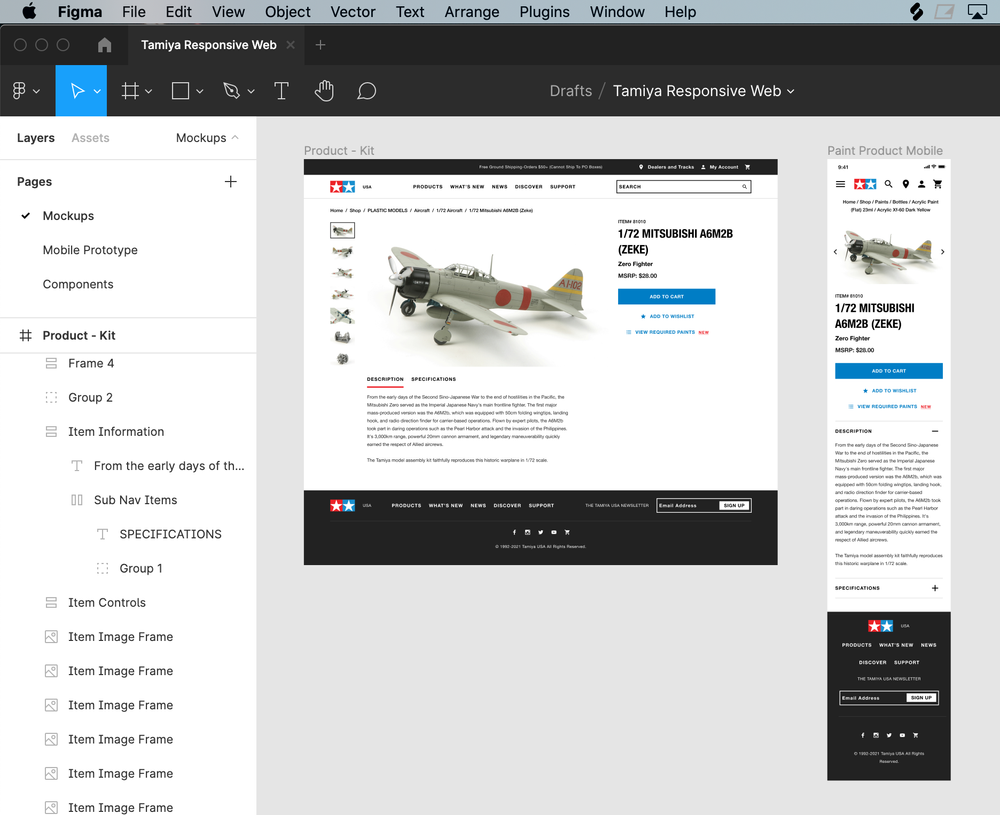Open the Vector menu
1000x815 pixels.
pyautogui.click(x=353, y=11)
